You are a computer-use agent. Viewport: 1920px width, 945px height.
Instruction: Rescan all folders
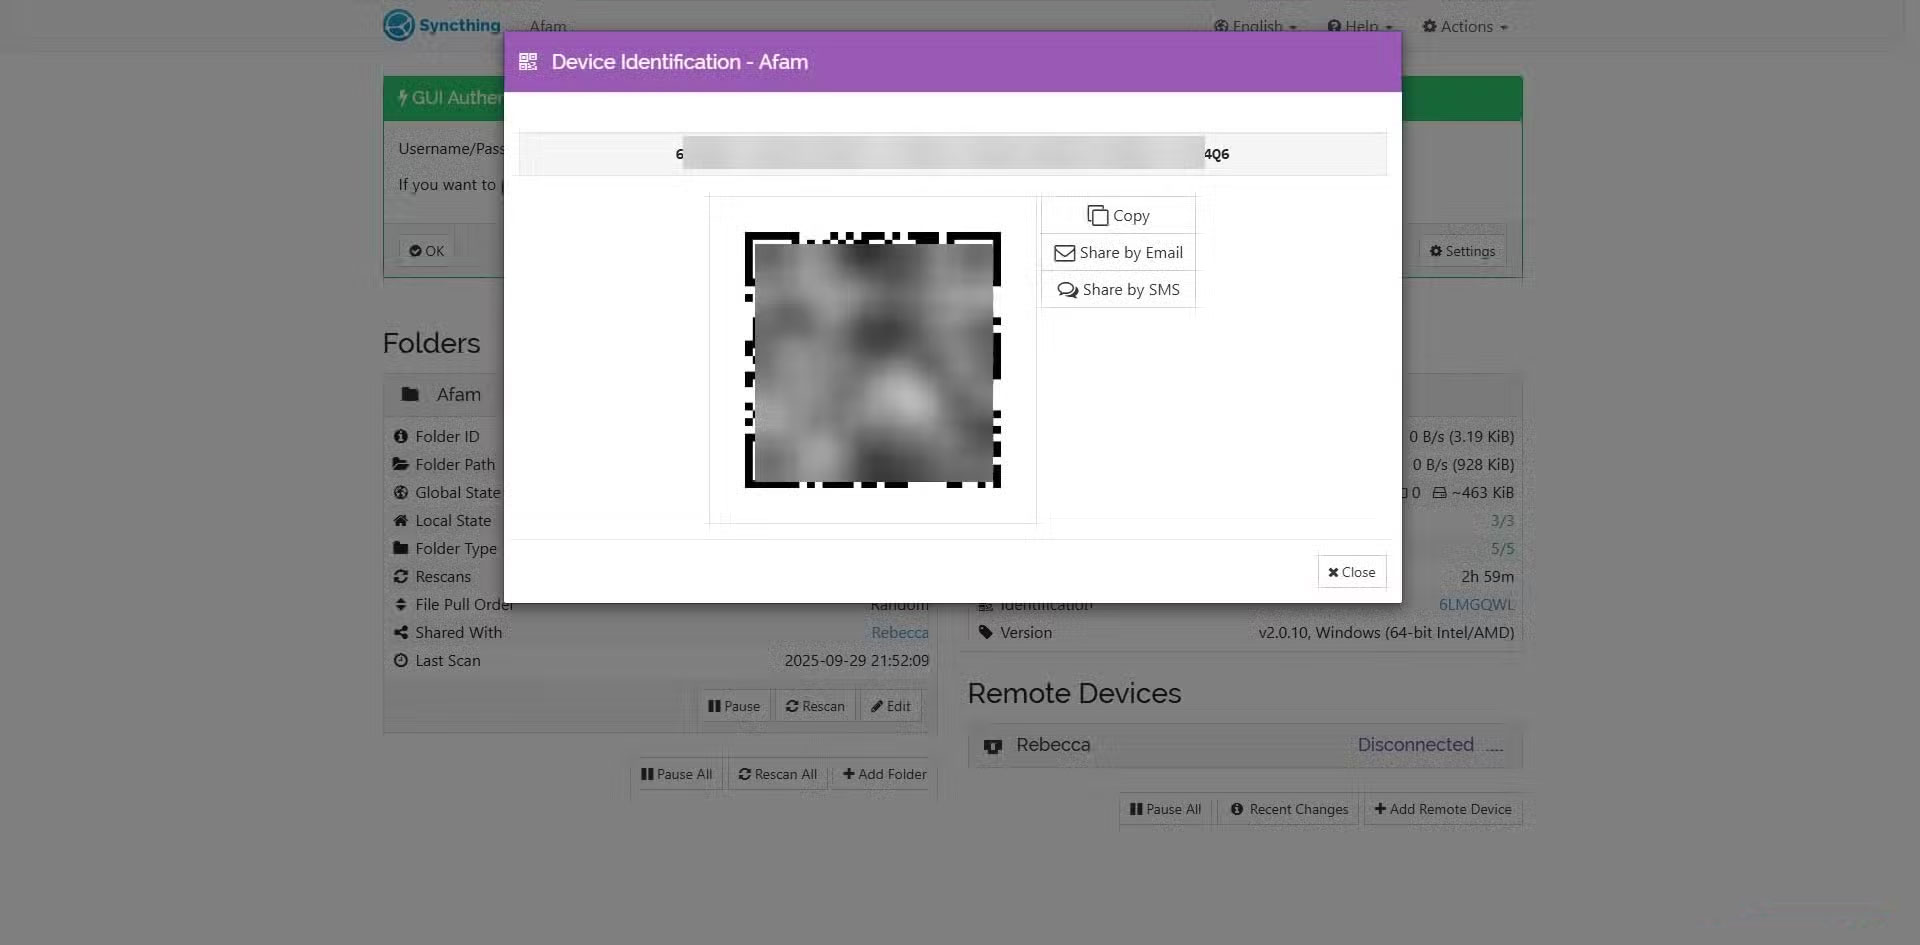778,774
